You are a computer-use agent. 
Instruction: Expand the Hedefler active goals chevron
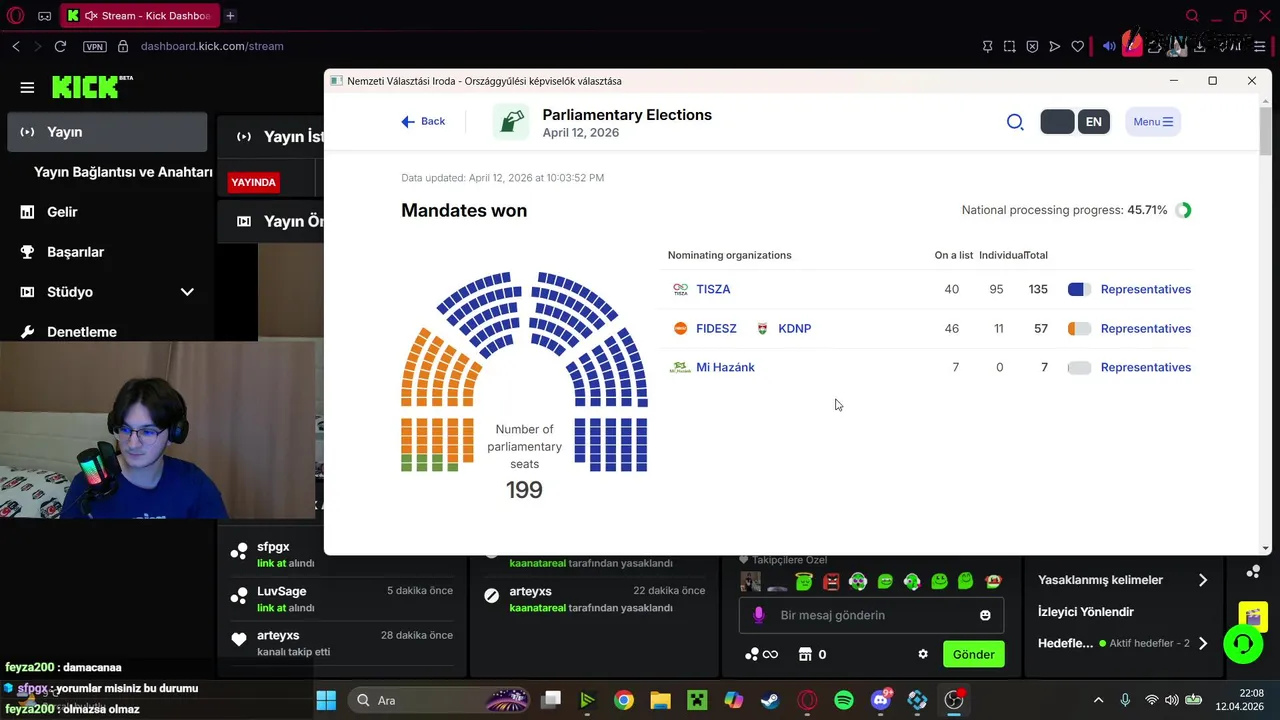click(x=1203, y=643)
